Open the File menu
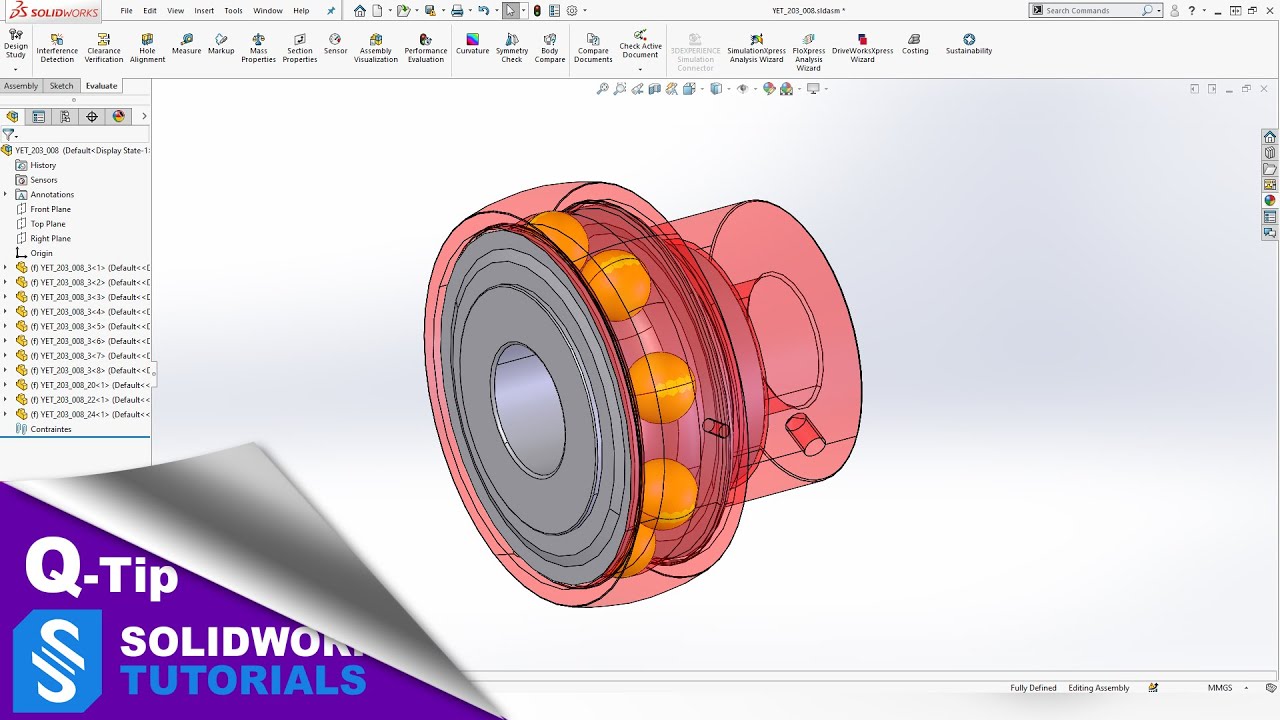1280x720 pixels. [x=127, y=10]
